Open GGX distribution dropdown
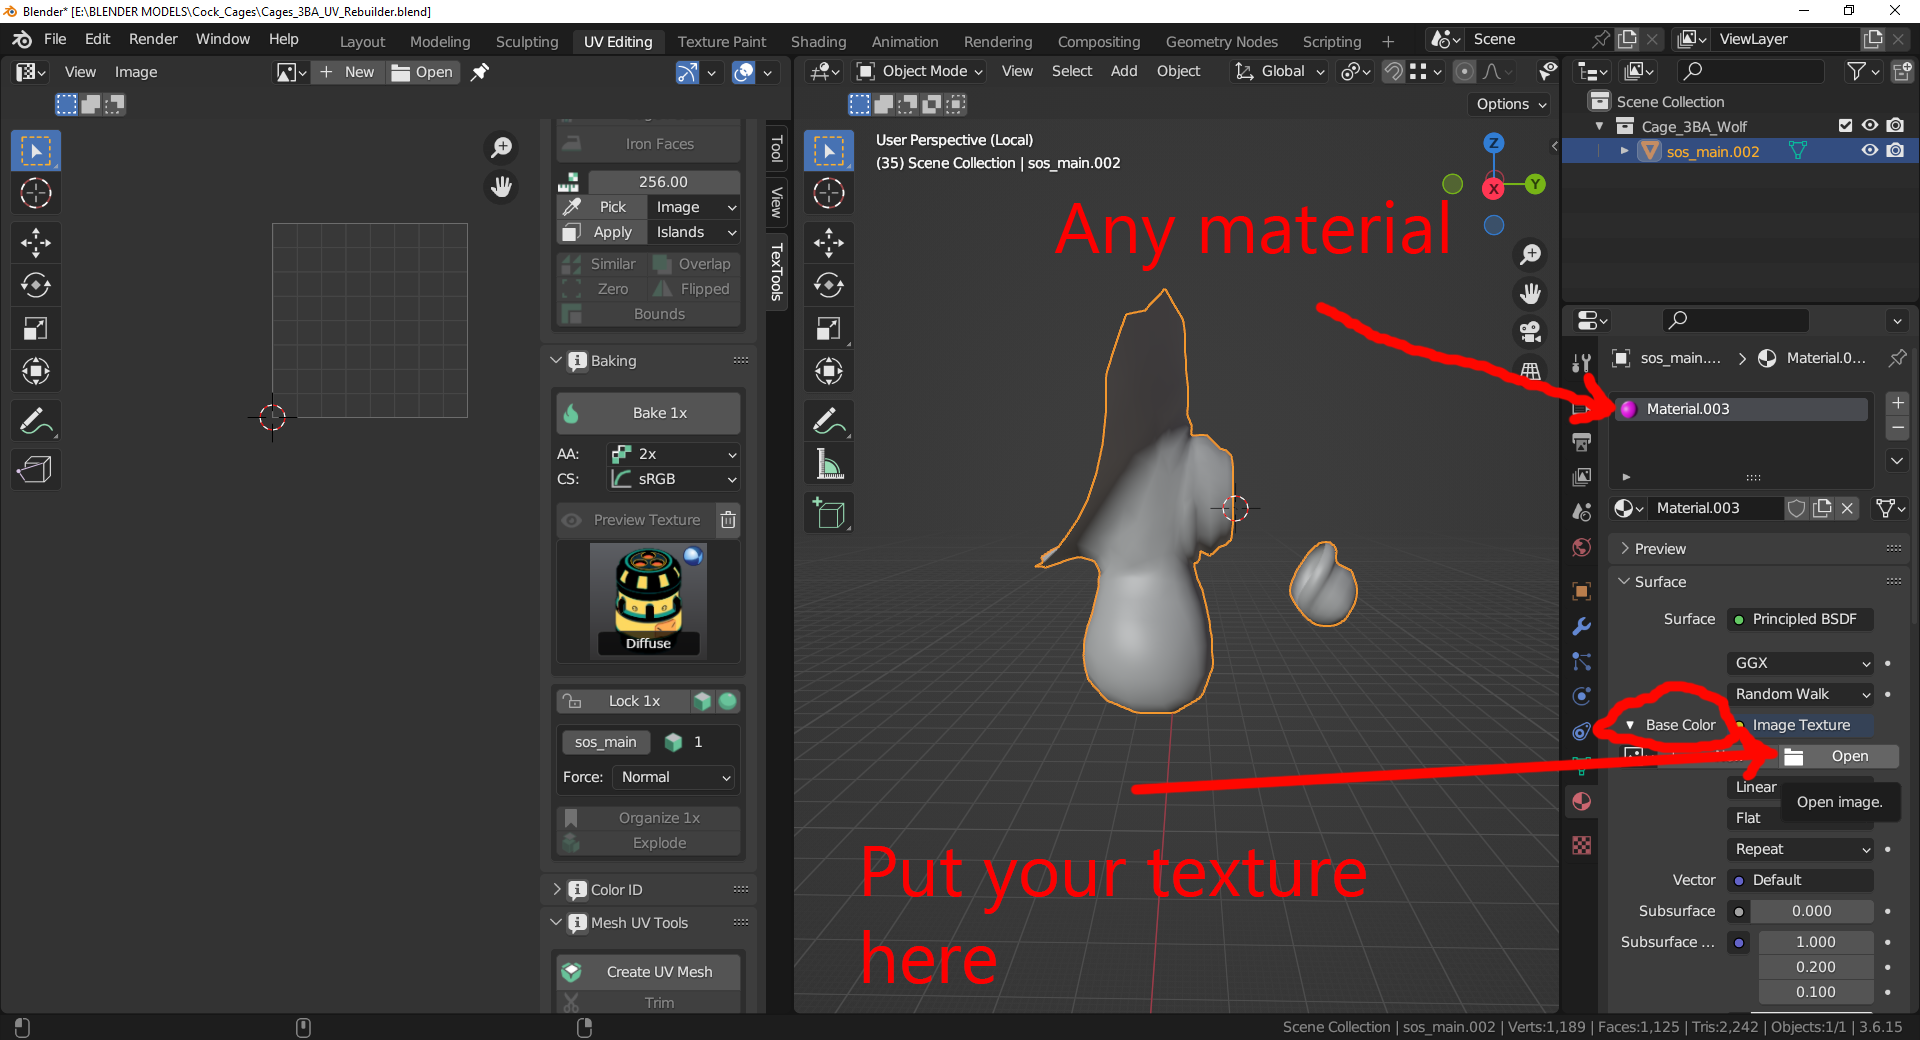 pos(1800,663)
